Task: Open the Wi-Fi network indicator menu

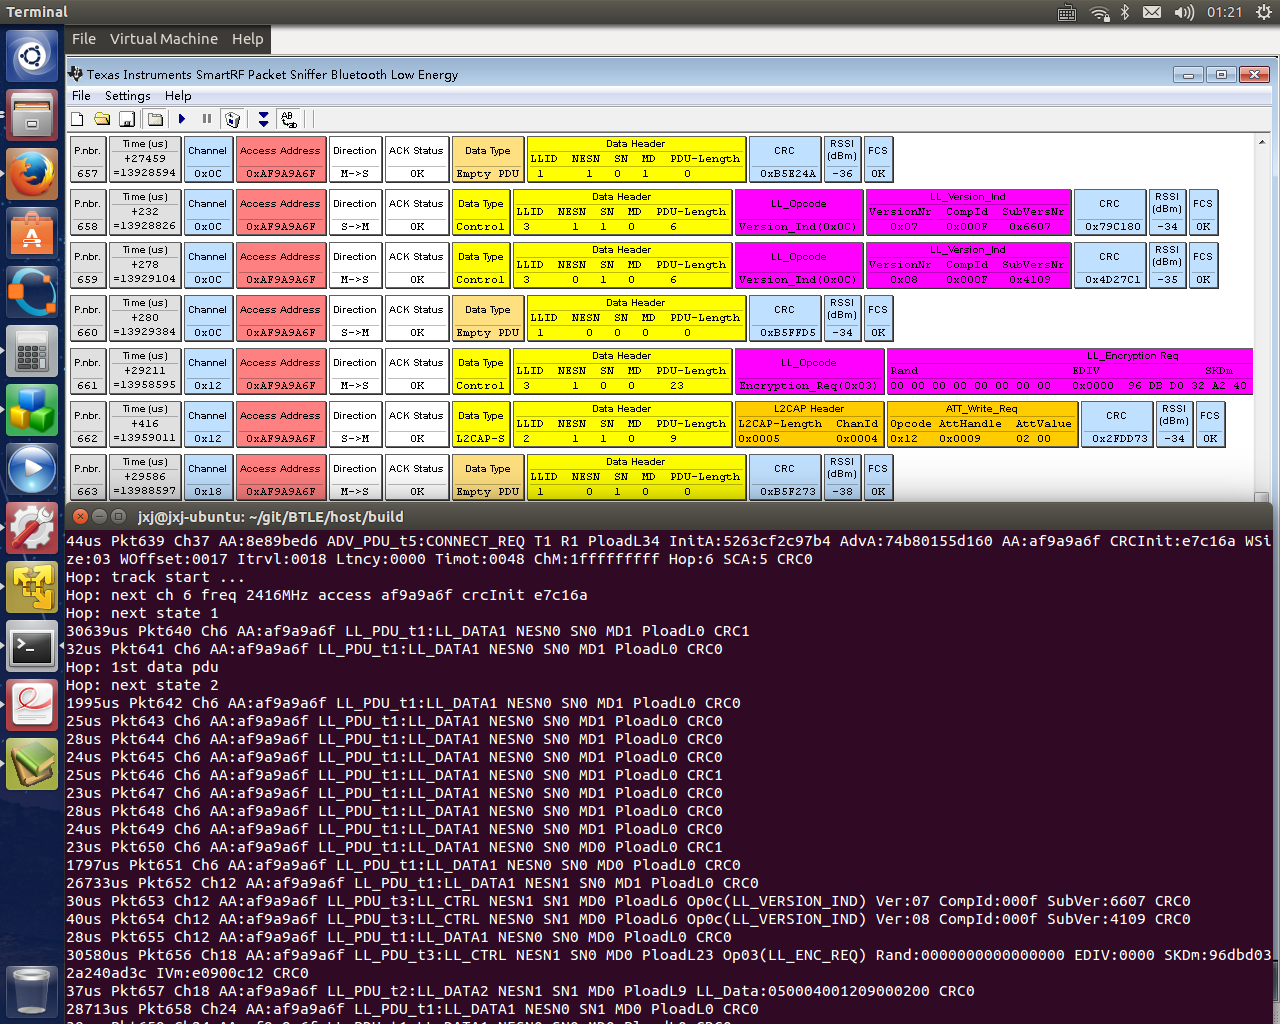Action: coord(1099,12)
